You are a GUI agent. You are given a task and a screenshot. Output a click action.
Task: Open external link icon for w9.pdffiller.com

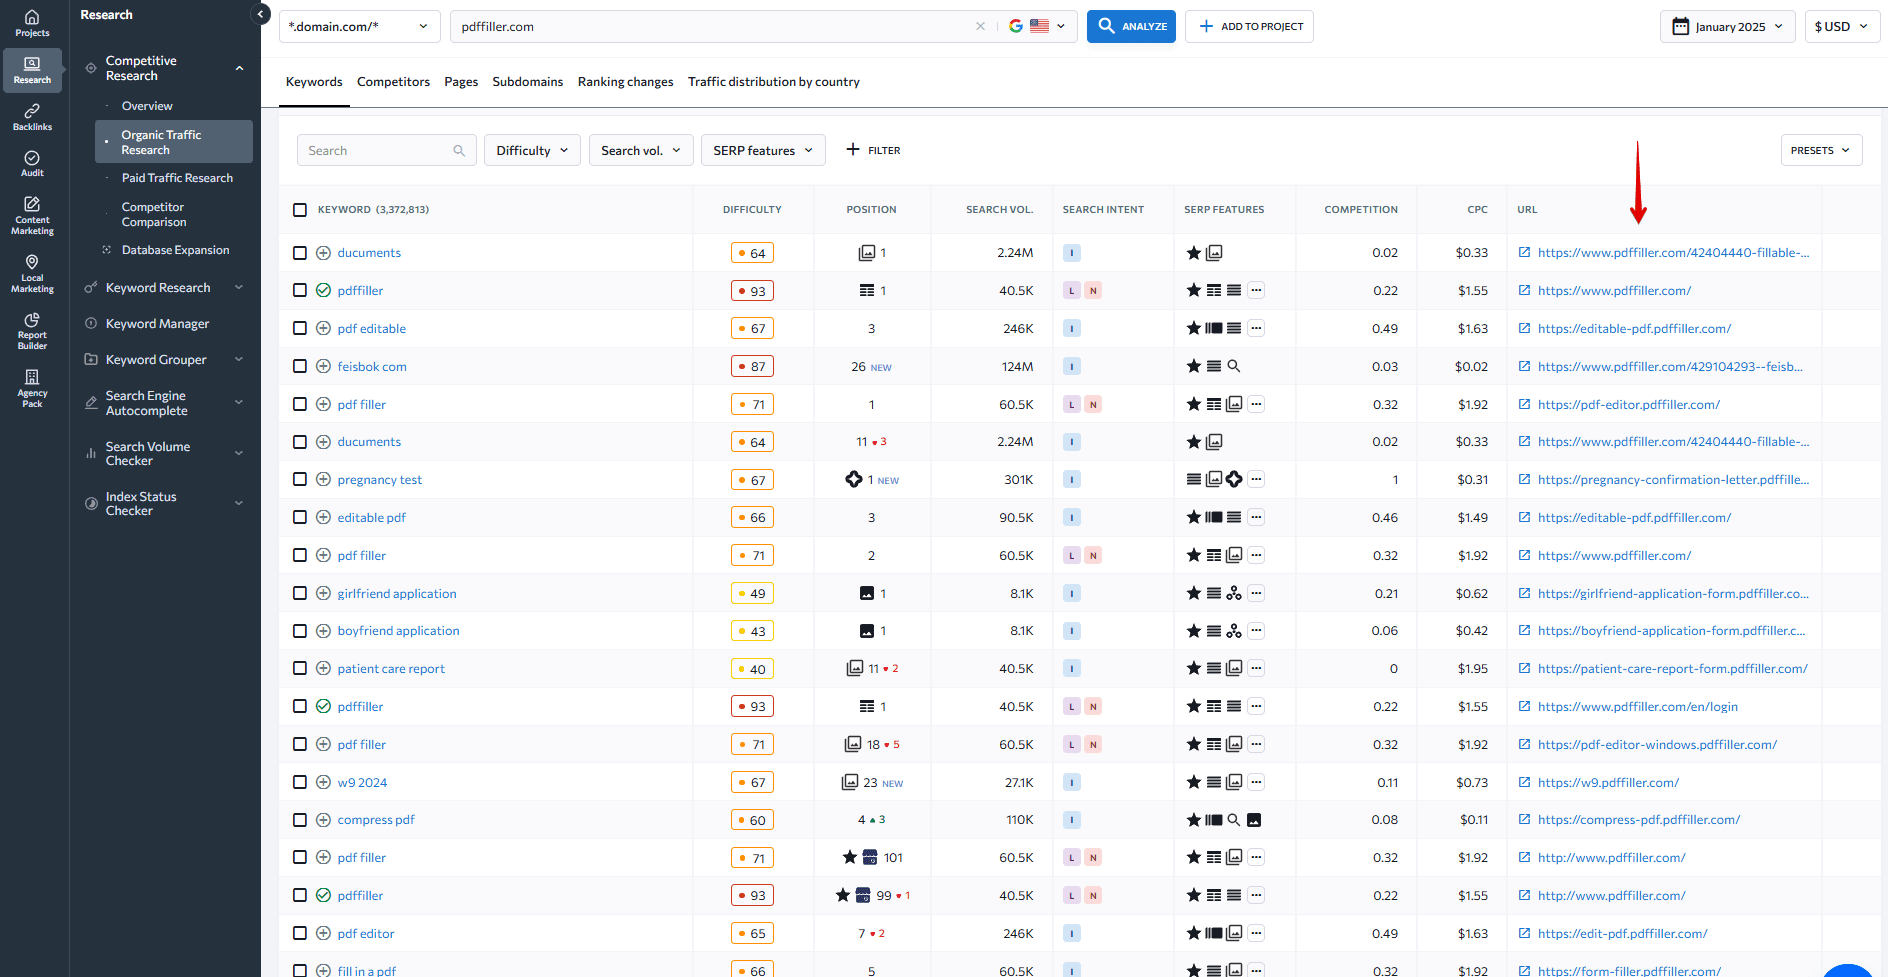pos(1524,782)
